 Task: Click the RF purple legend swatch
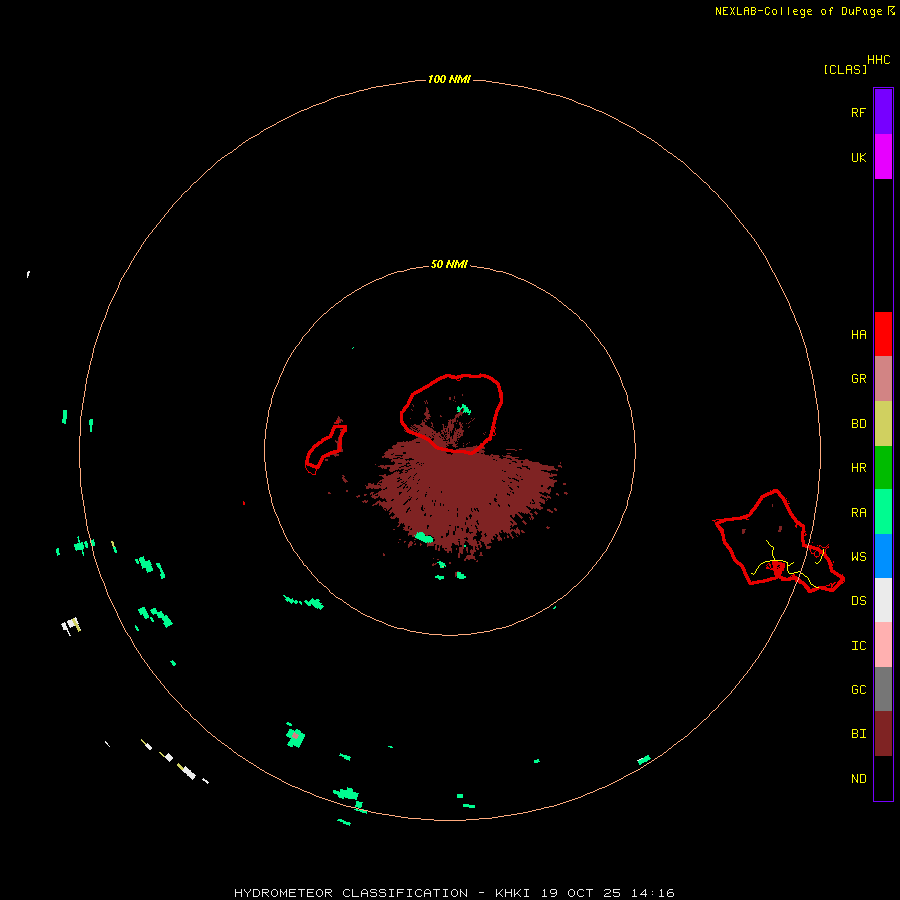pos(883,112)
